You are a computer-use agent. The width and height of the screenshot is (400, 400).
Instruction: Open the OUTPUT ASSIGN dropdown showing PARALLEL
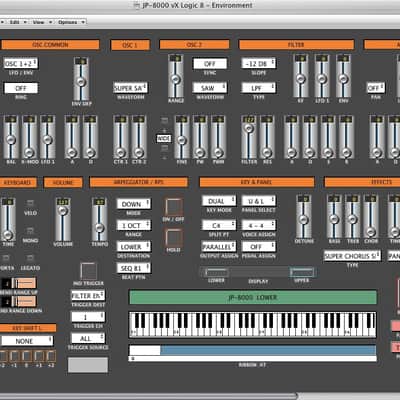point(219,247)
